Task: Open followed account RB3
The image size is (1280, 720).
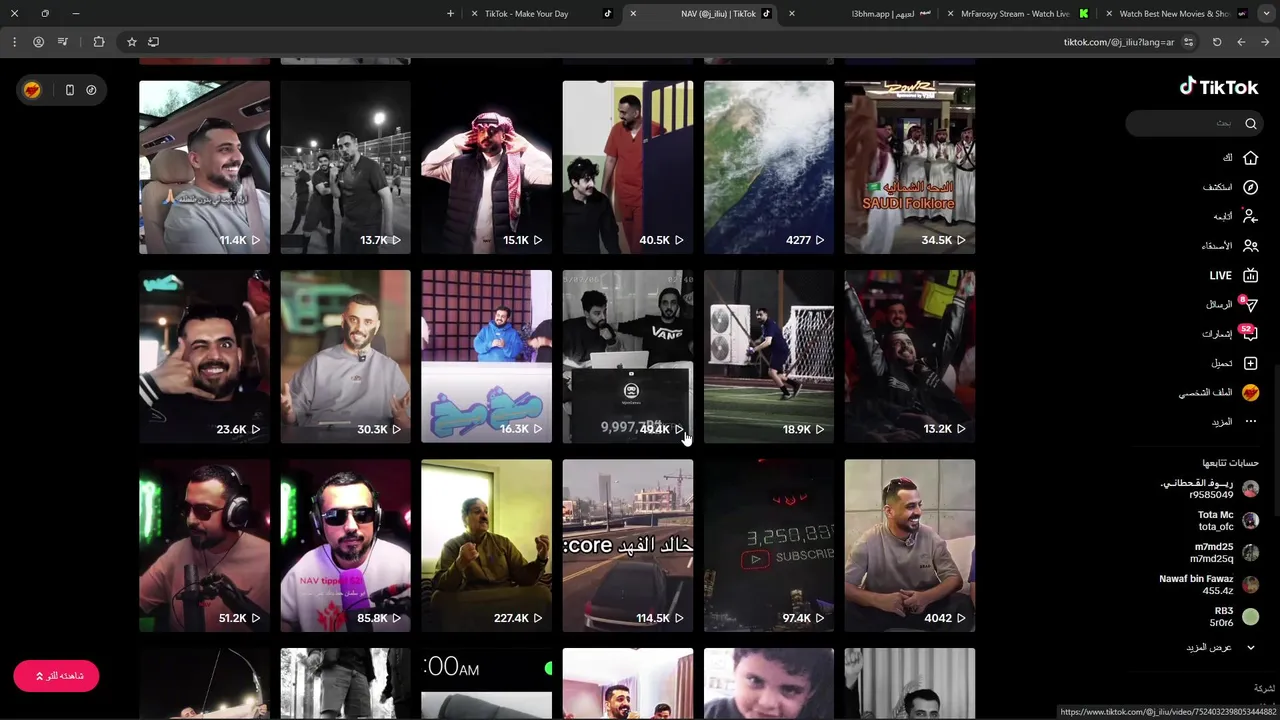Action: click(1234, 617)
